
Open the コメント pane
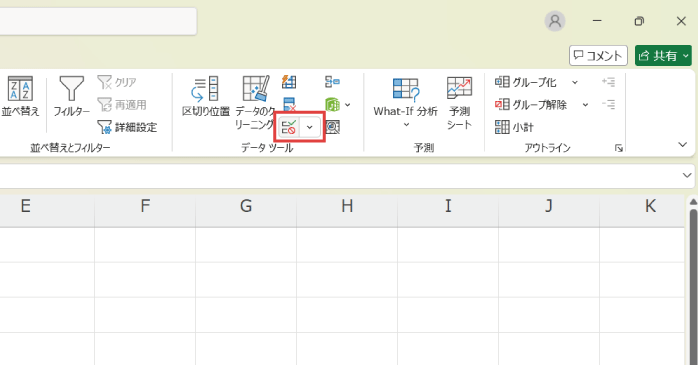(x=598, y=56)
